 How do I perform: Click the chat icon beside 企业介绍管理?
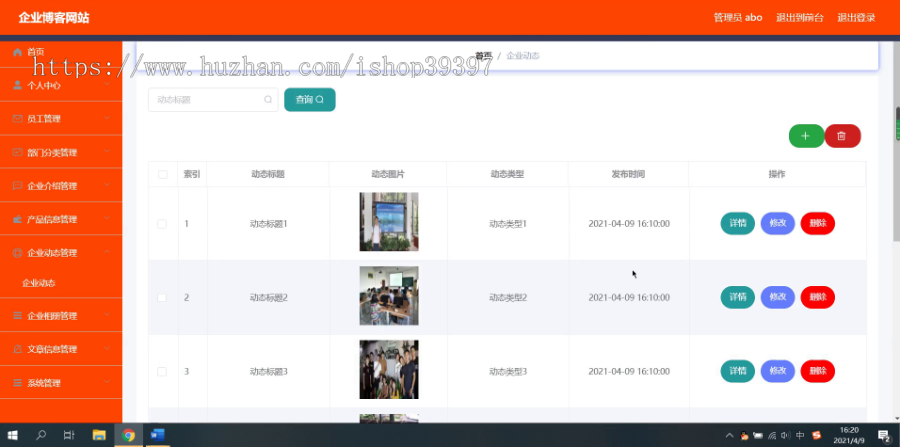[x=17, y=186]
